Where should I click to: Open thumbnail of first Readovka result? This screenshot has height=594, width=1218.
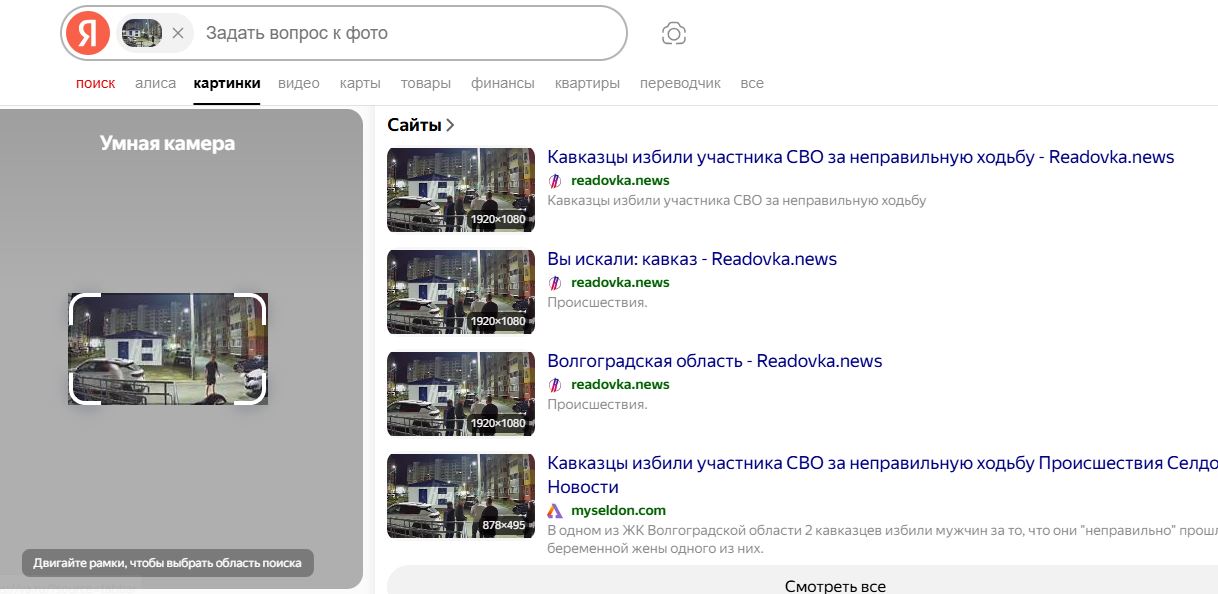click(x=461, y=190)
